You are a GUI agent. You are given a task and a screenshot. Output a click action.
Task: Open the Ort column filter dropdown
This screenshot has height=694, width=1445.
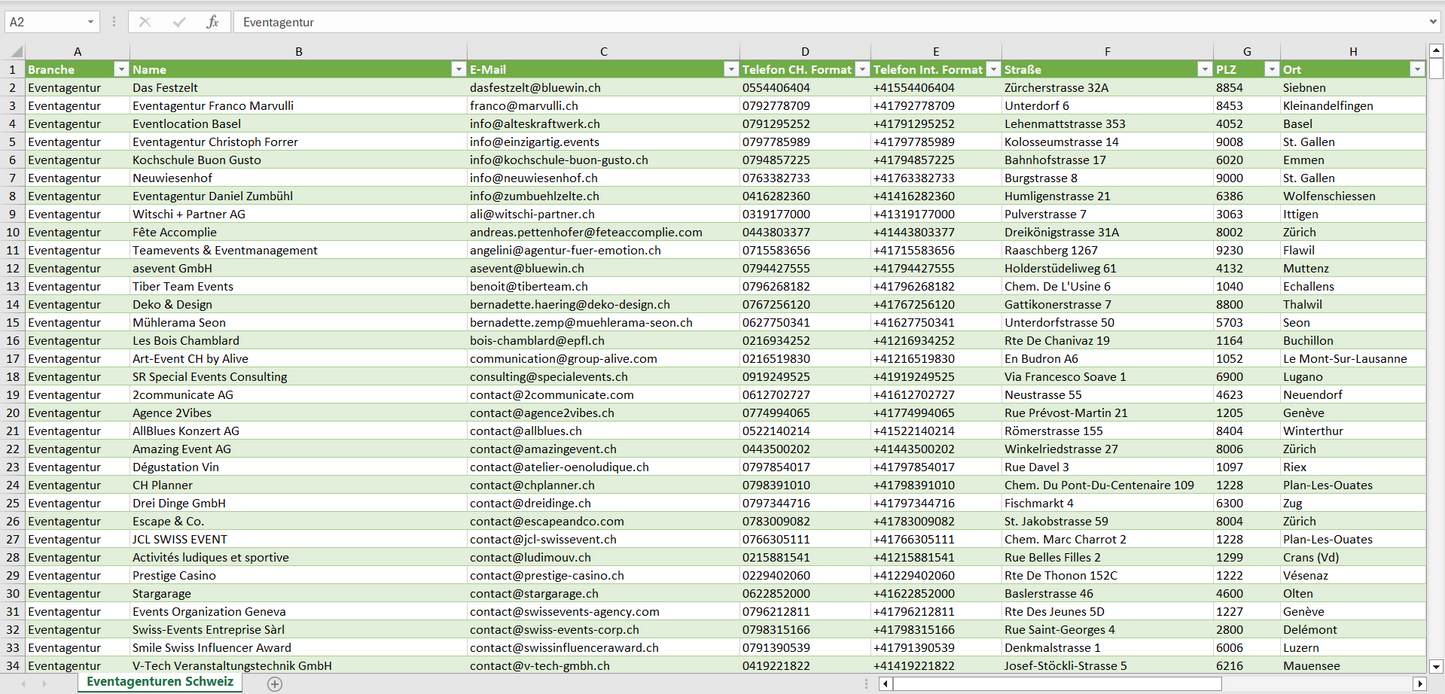[x=1417, y=70]
